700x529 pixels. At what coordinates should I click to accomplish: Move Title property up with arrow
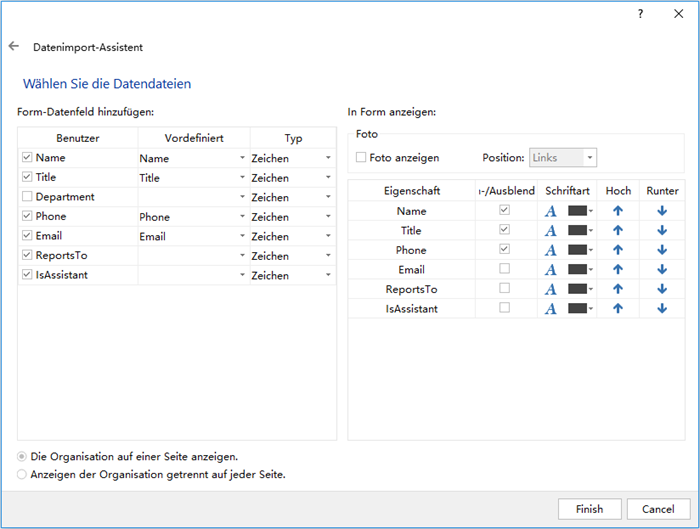[617, 231]
